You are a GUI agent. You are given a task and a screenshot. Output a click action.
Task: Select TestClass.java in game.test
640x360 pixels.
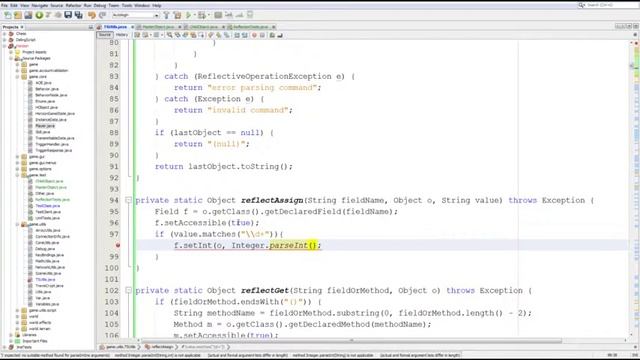48,206
